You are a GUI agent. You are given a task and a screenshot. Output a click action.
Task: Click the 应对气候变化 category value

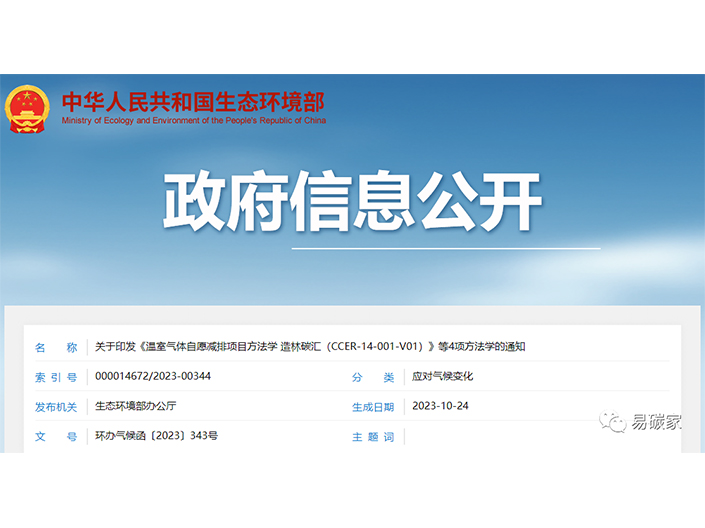click(442, 377)
